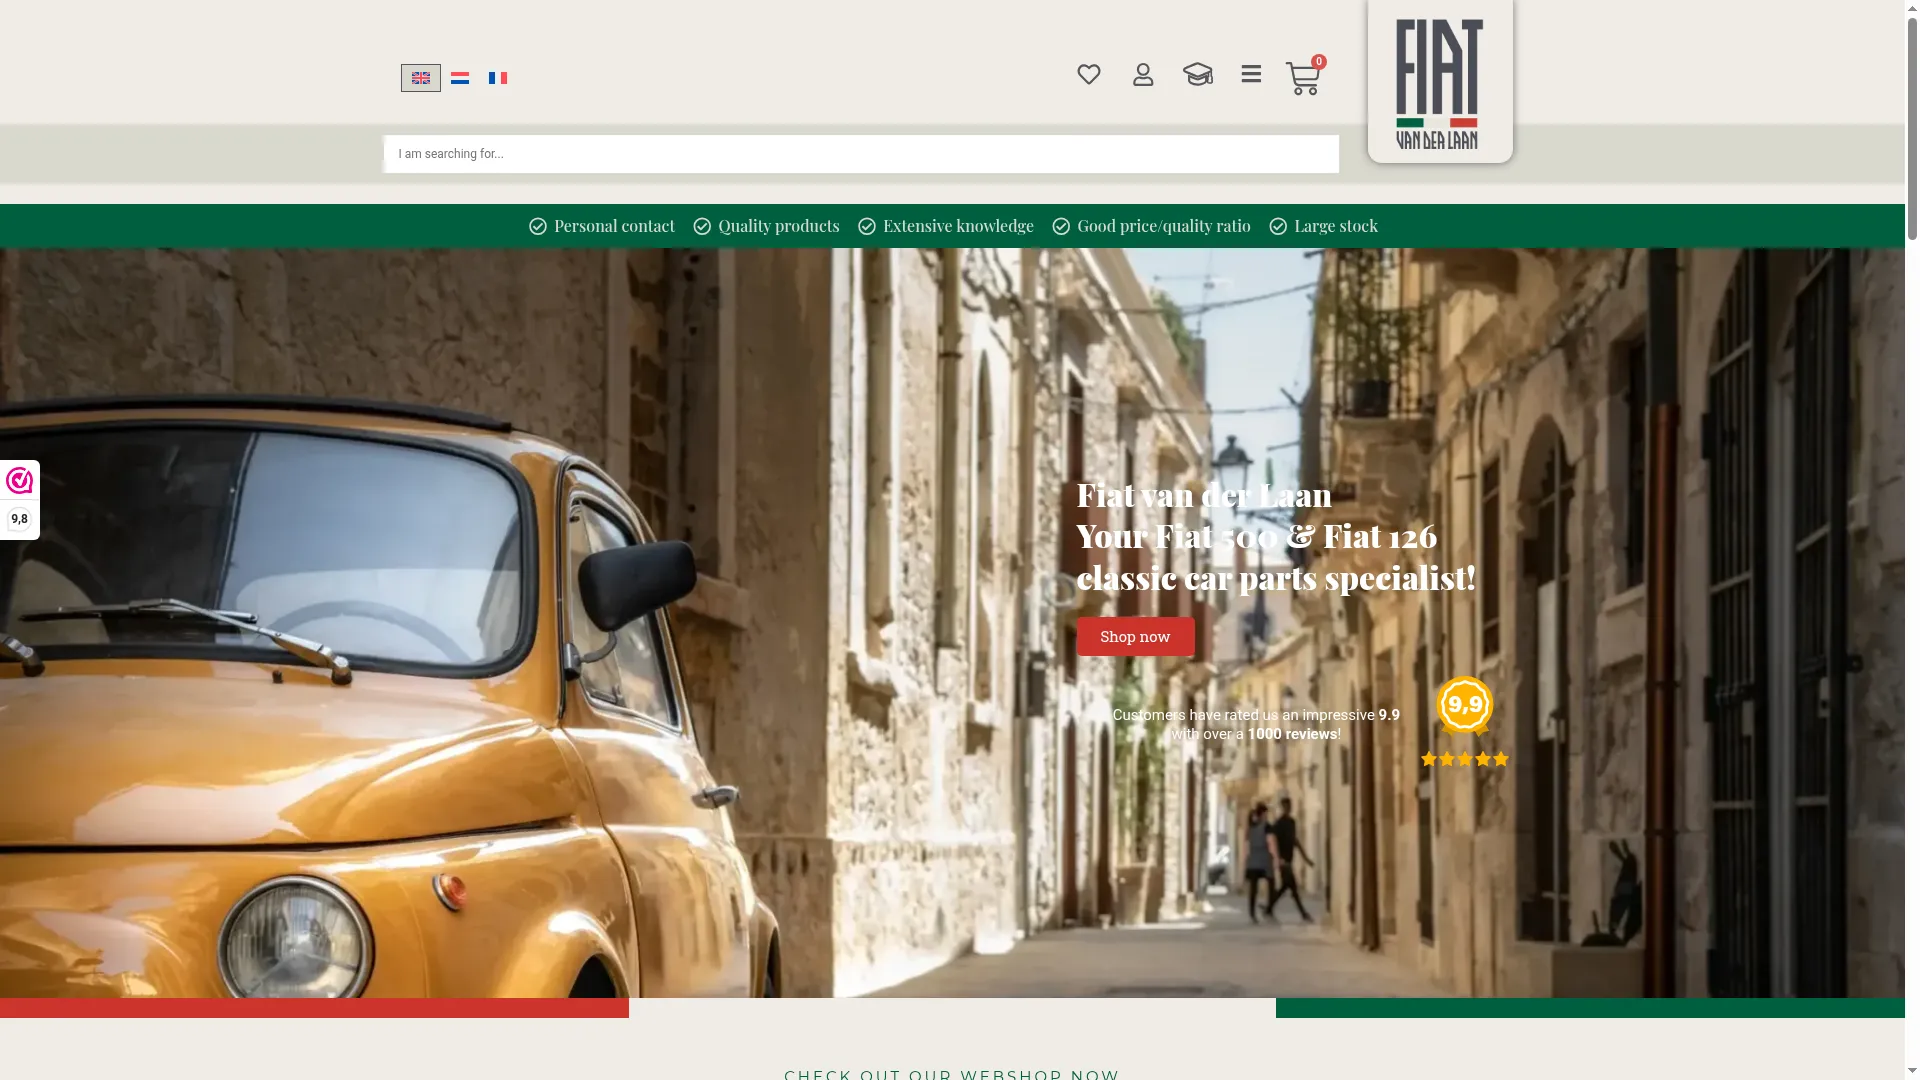Open the shopping cart
Viewport: 1920px width, 1080px height.
[x=1302, y=79]
